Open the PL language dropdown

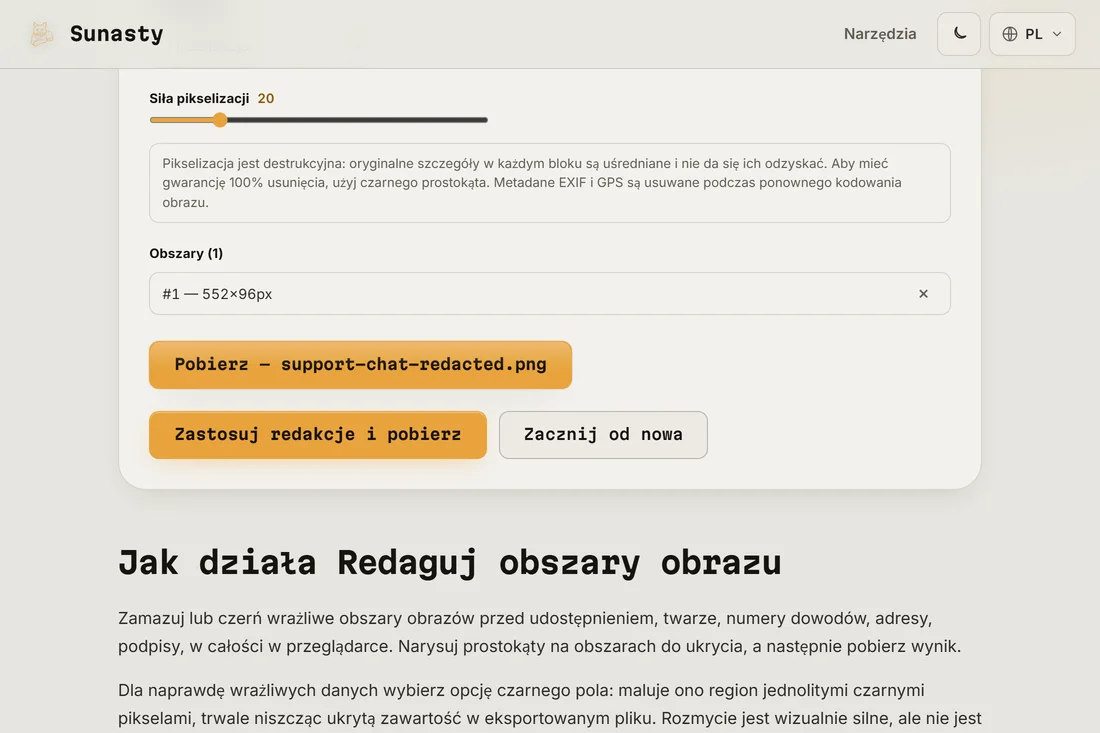pyautogui.click(x=1032, y=34)
